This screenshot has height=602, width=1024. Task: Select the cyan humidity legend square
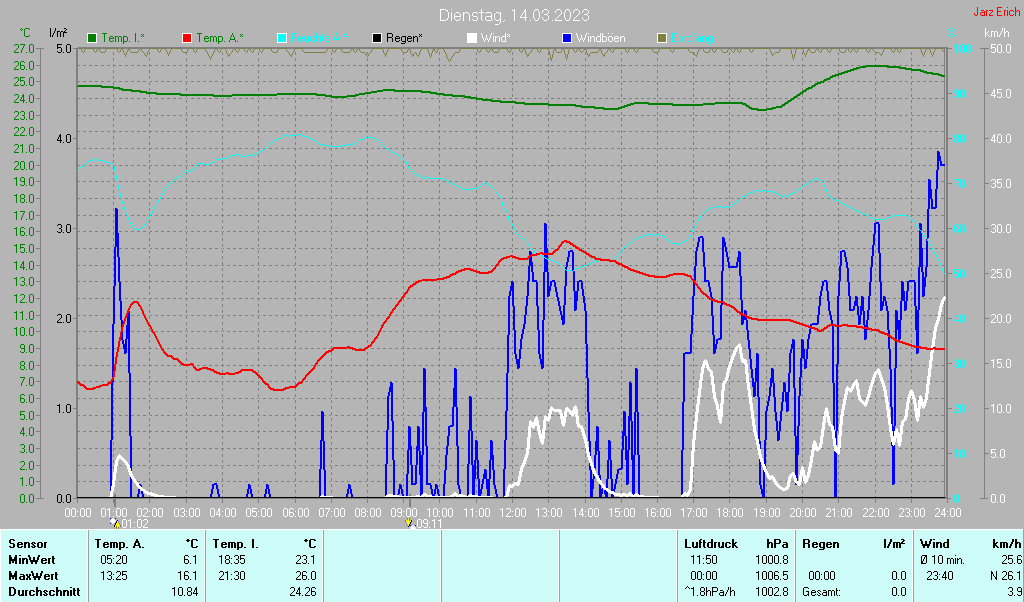tap(282, 38)
